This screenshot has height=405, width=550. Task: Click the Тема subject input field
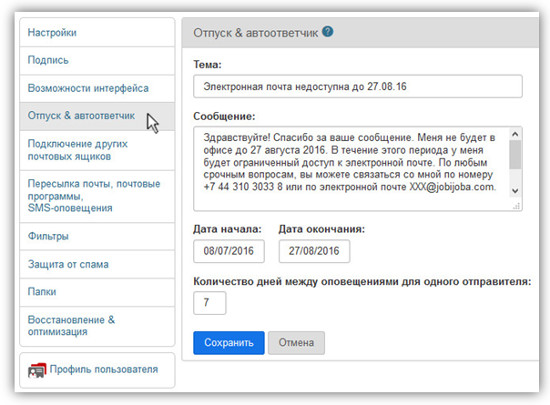pyautogui.click(x=358, y=86)
